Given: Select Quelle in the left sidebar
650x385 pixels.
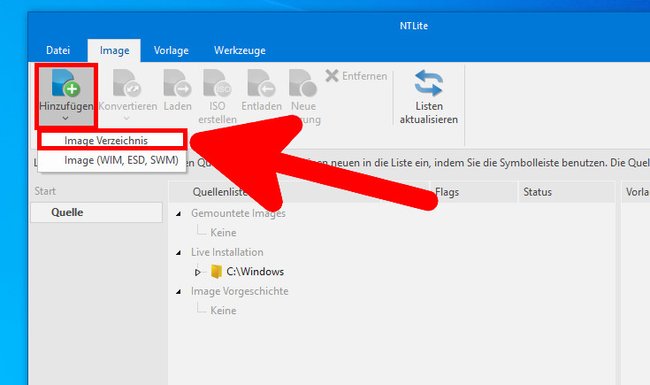Looking at the screenshot, I should point(97,213).
